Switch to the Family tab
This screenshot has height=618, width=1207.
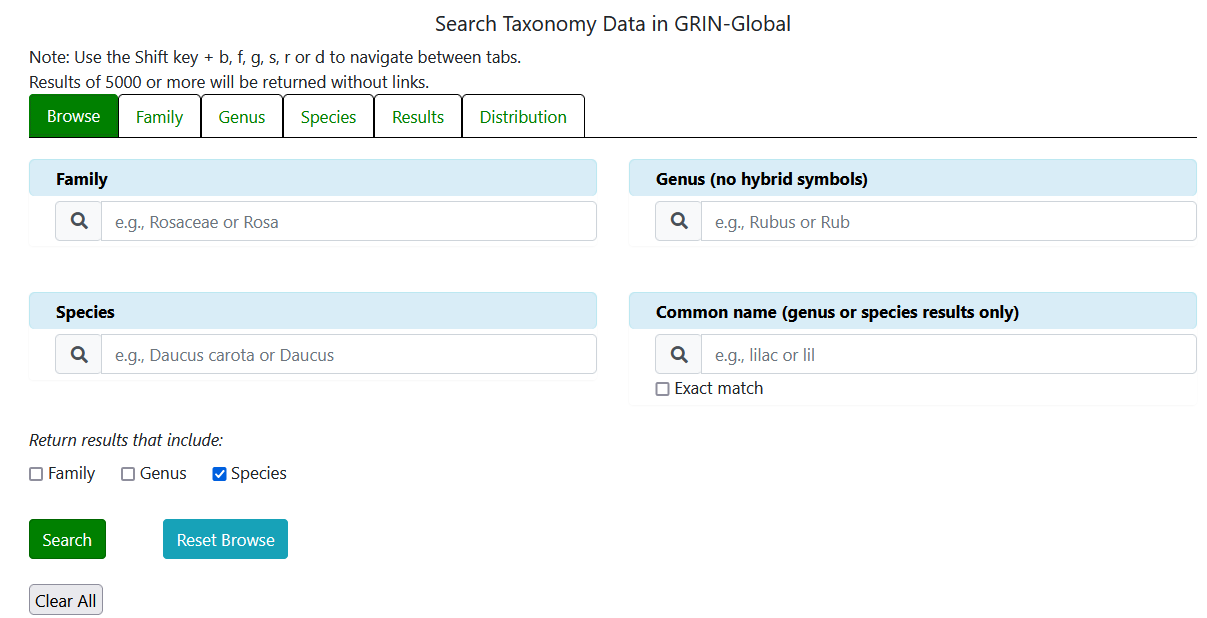click(x=160, y=116)
